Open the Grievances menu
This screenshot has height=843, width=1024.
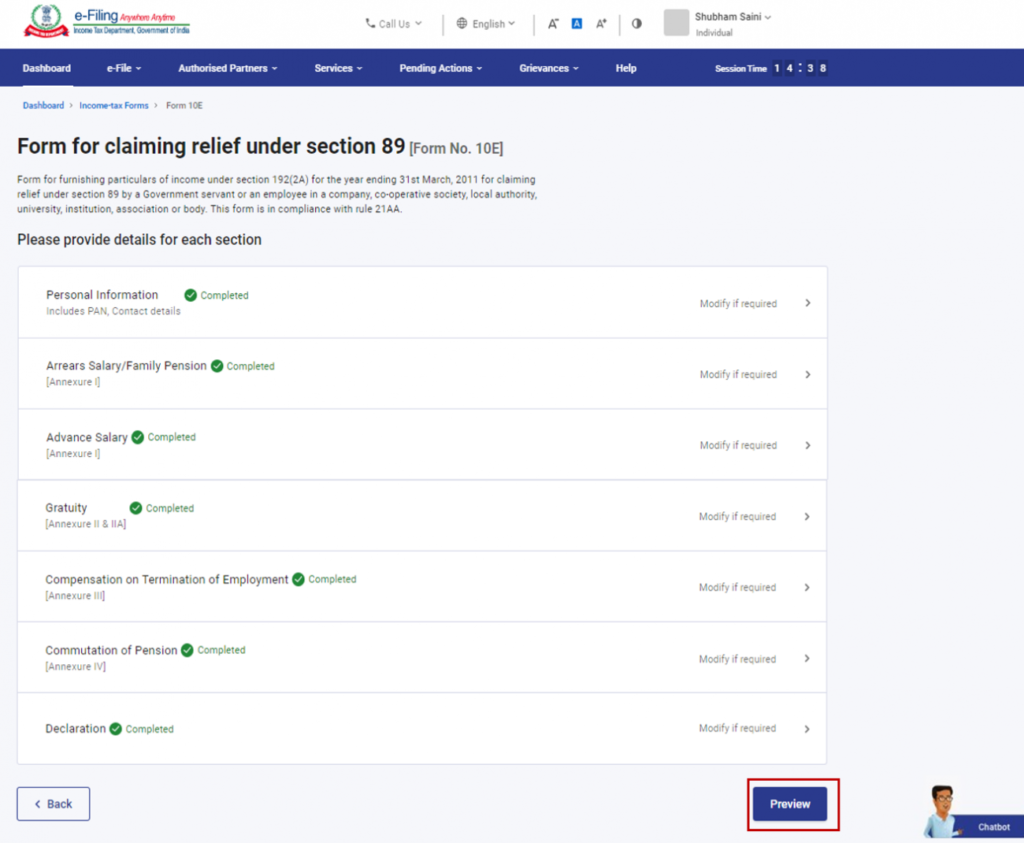click(548, 68)
